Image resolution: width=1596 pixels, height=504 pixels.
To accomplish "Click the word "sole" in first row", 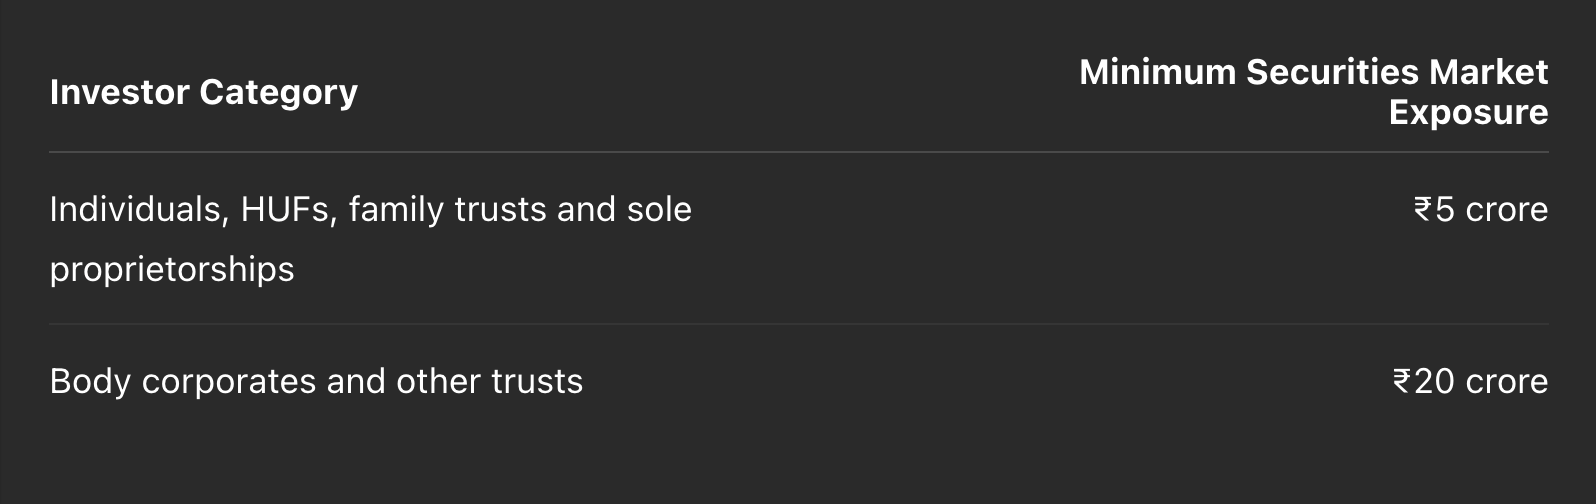I will point(659,209).
